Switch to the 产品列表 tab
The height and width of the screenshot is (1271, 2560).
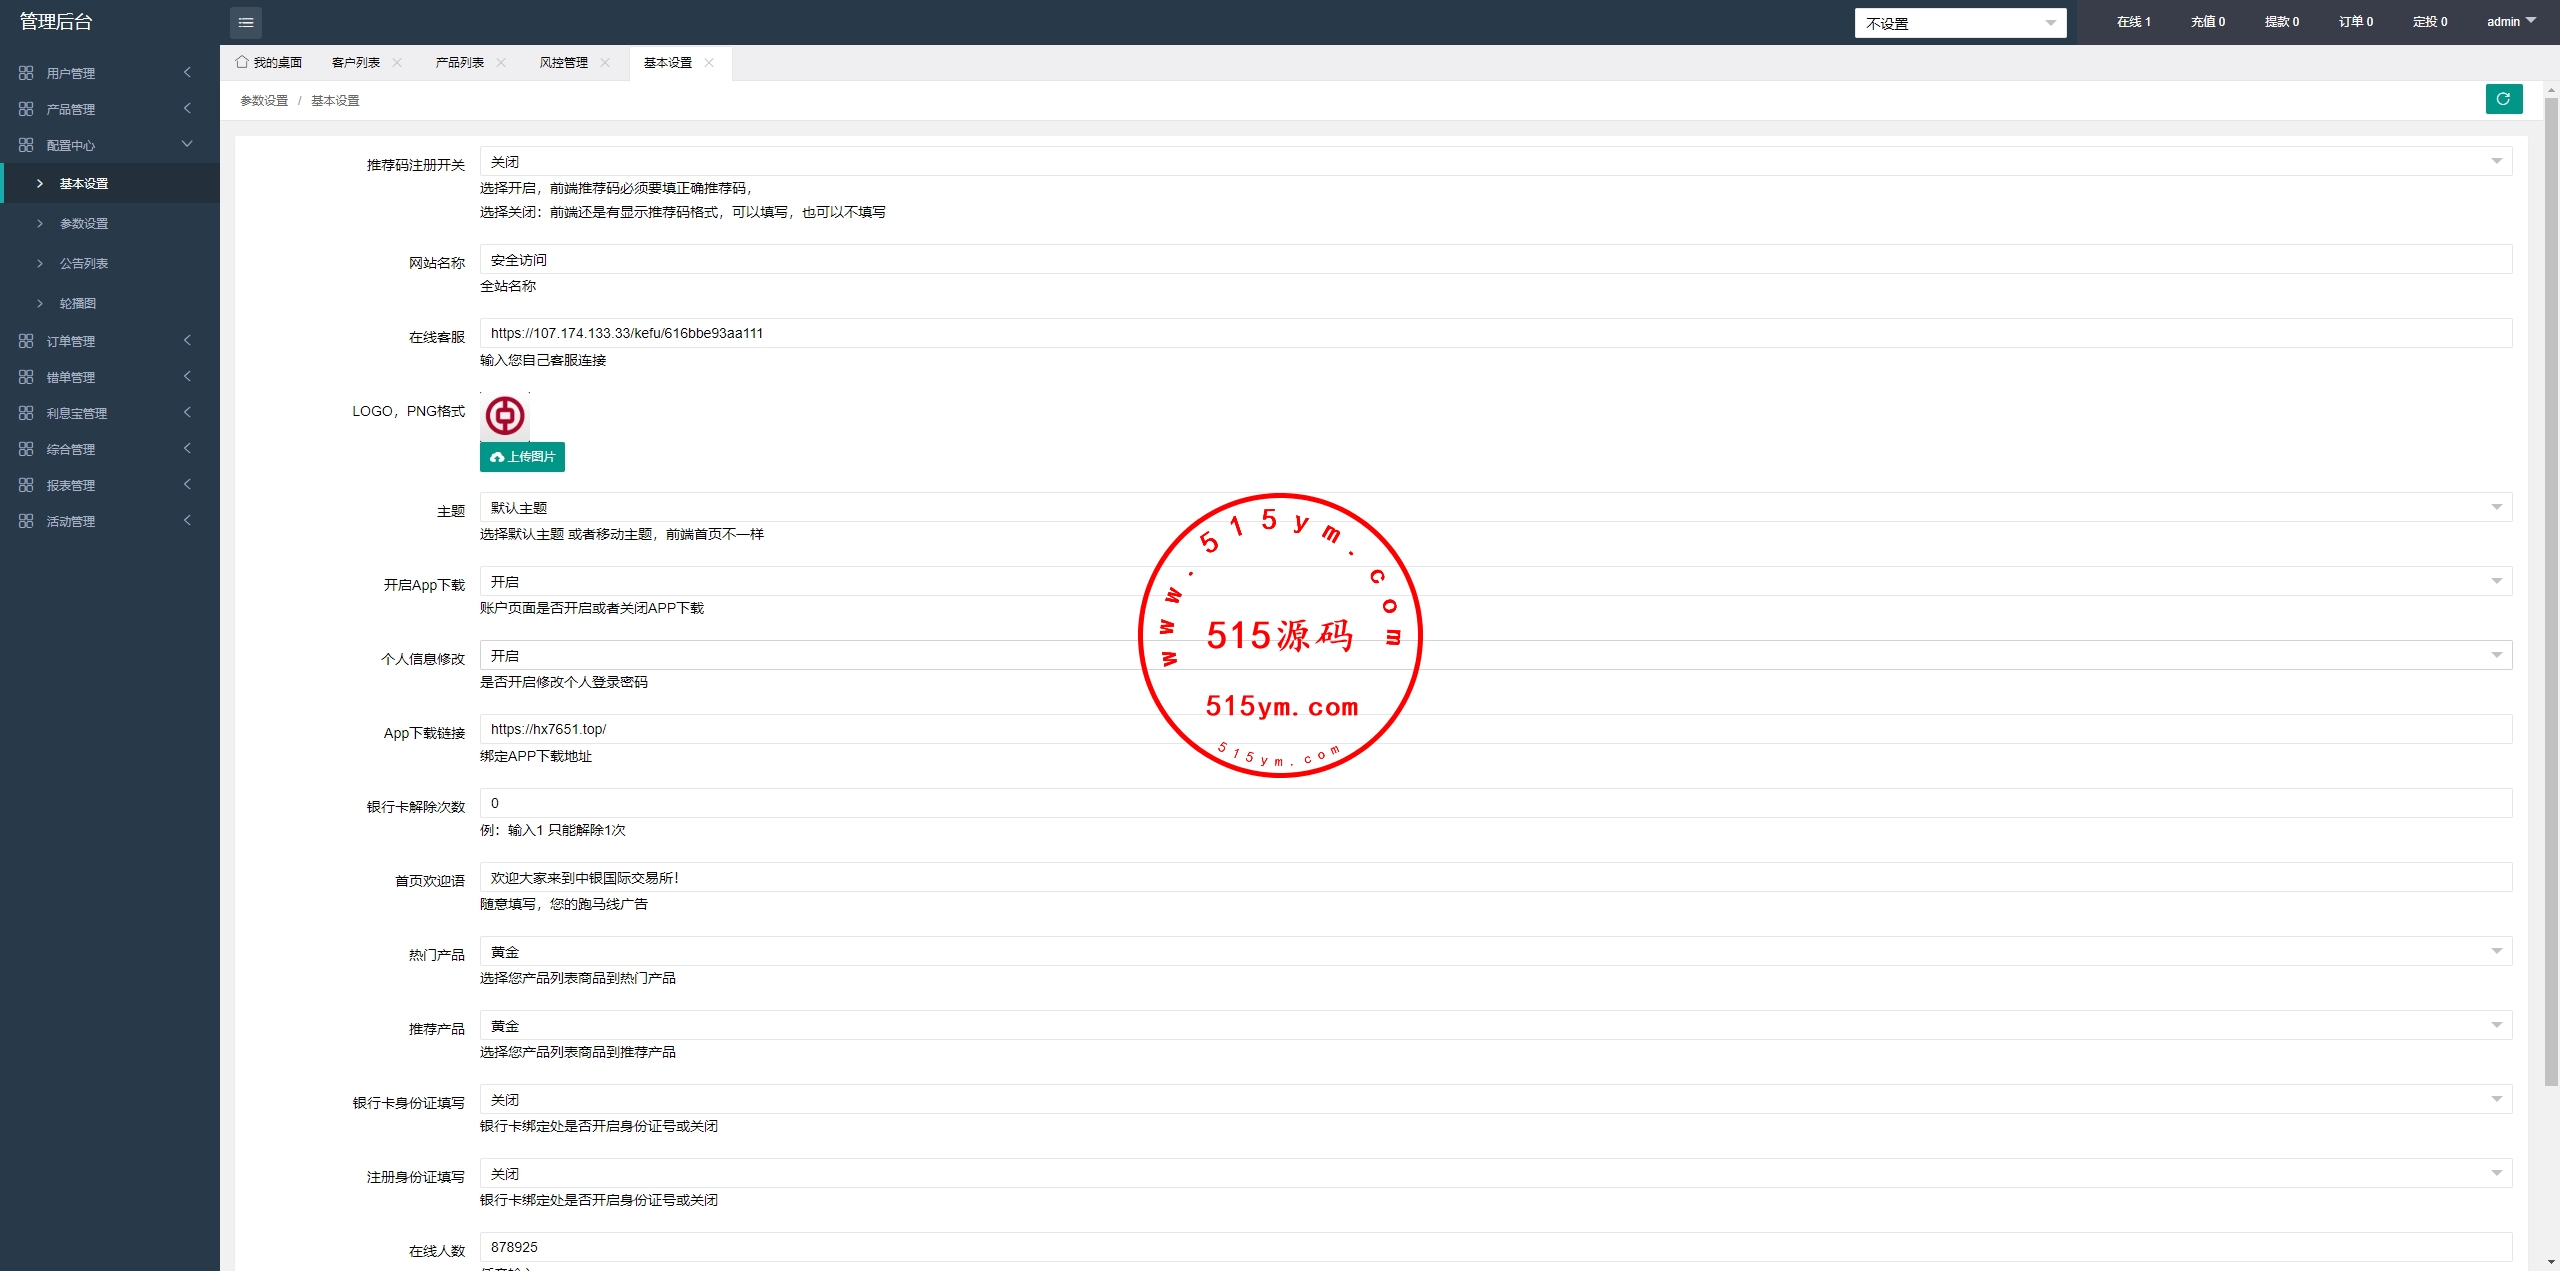(460, 62)
